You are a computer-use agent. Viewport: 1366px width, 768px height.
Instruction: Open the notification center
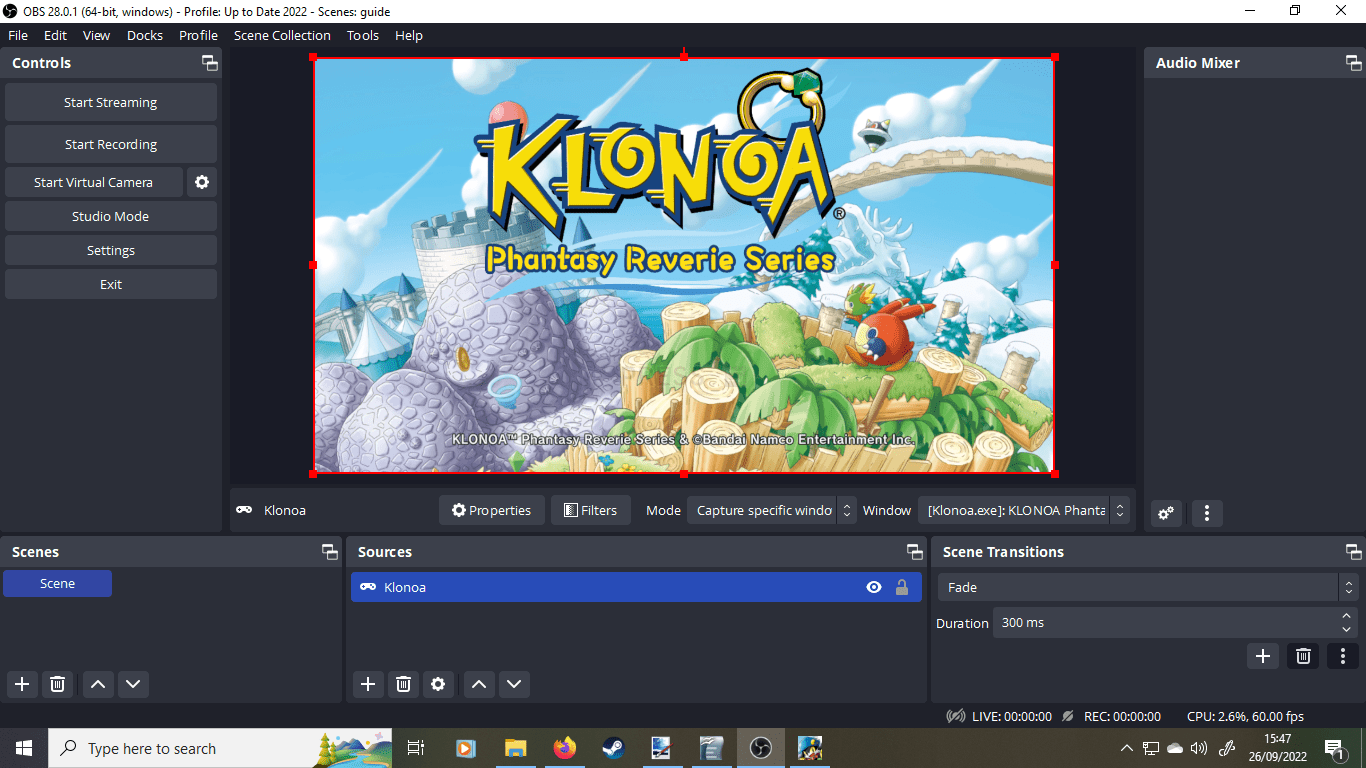[1334, 748]
